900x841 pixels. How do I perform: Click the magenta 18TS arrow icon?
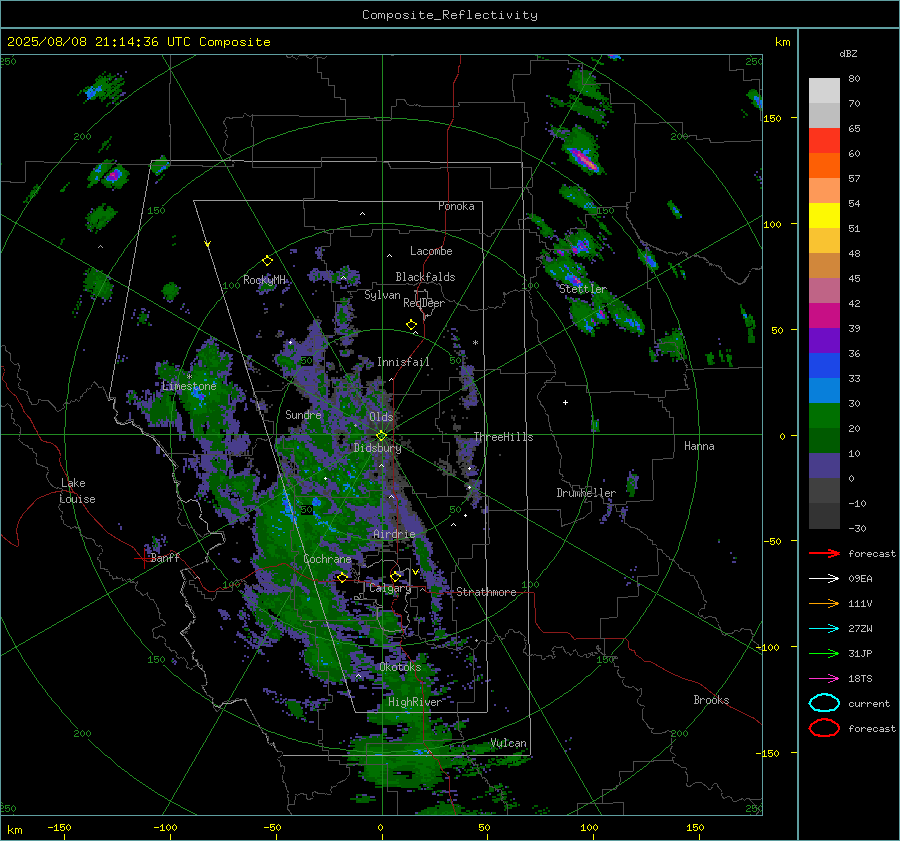[x=824, y=678]
